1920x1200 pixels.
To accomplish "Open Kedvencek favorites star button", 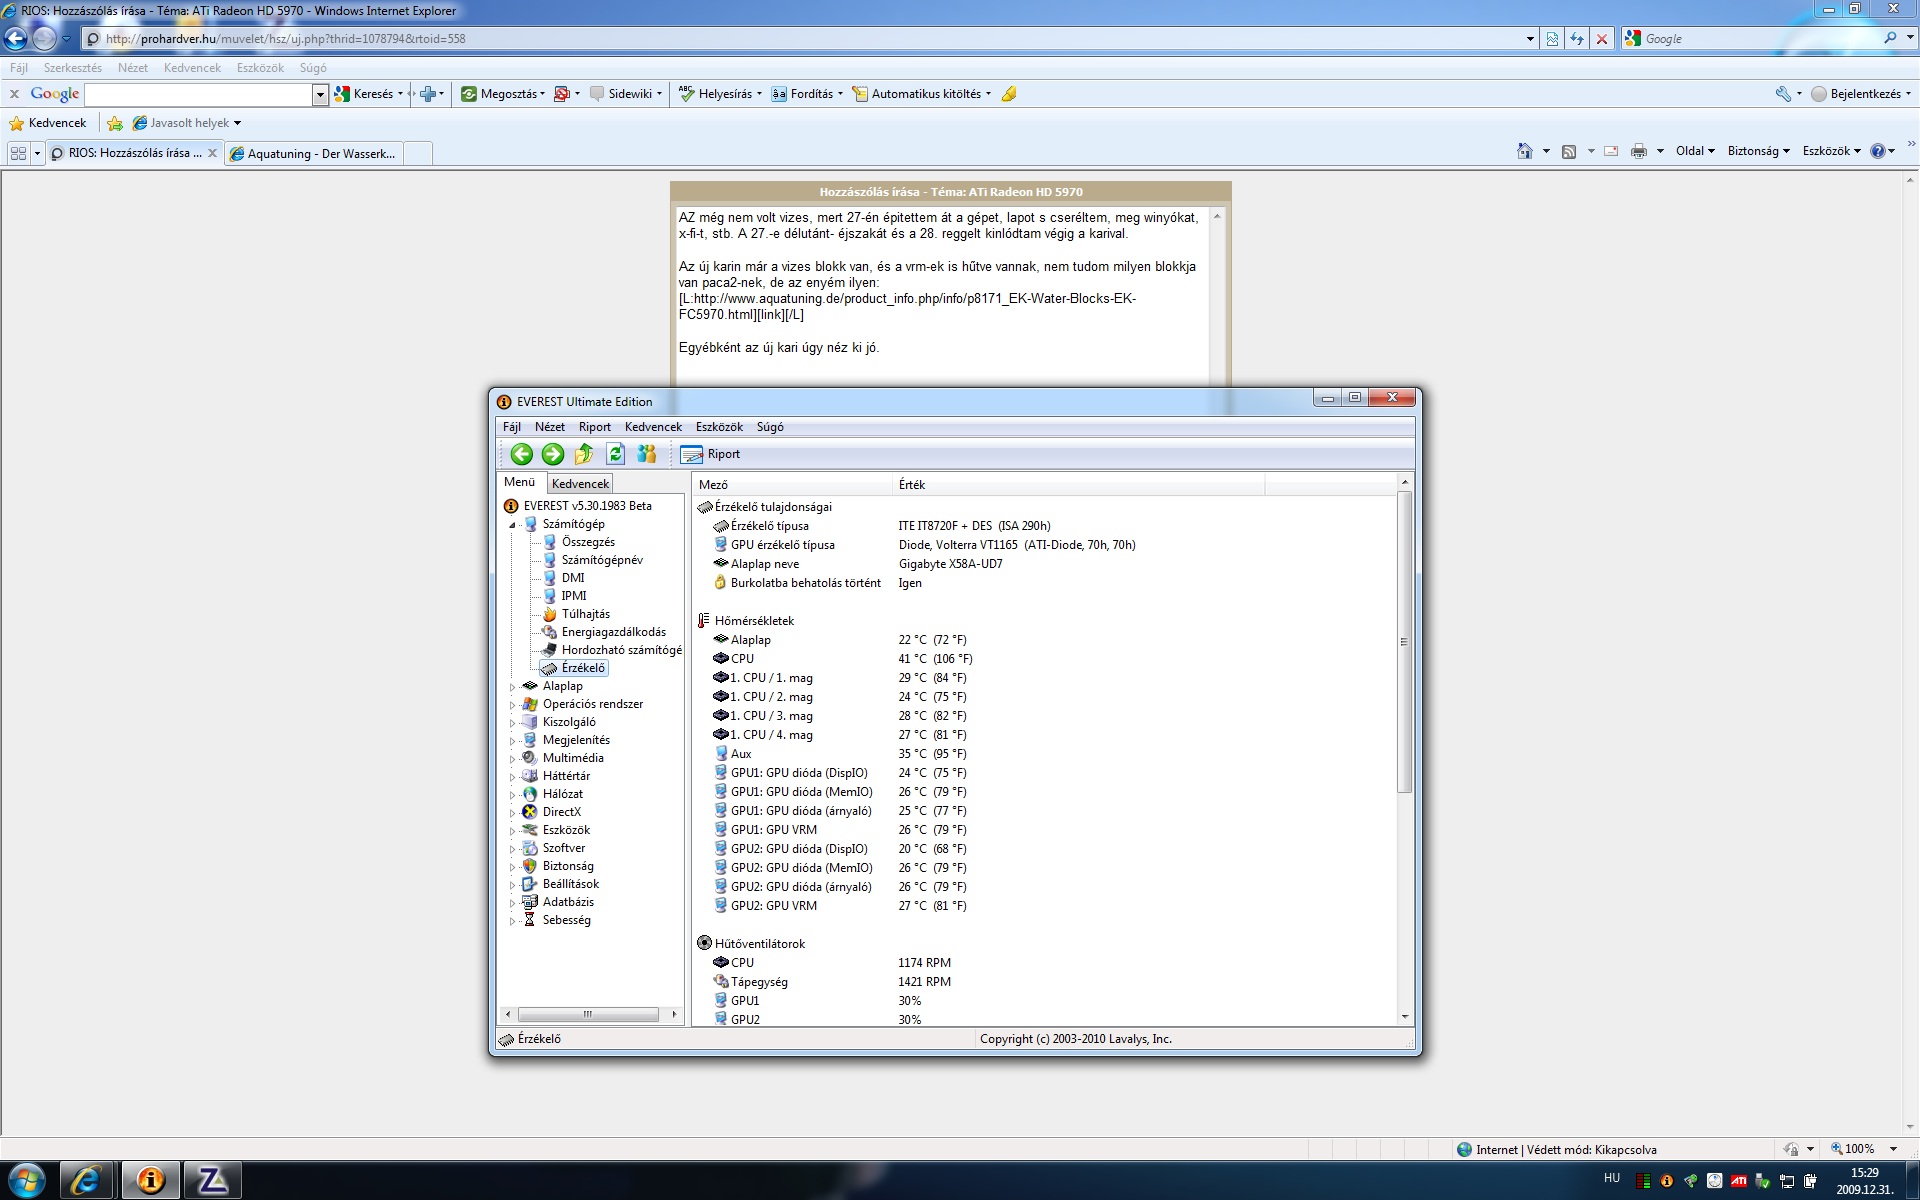I will click(48, 123).
